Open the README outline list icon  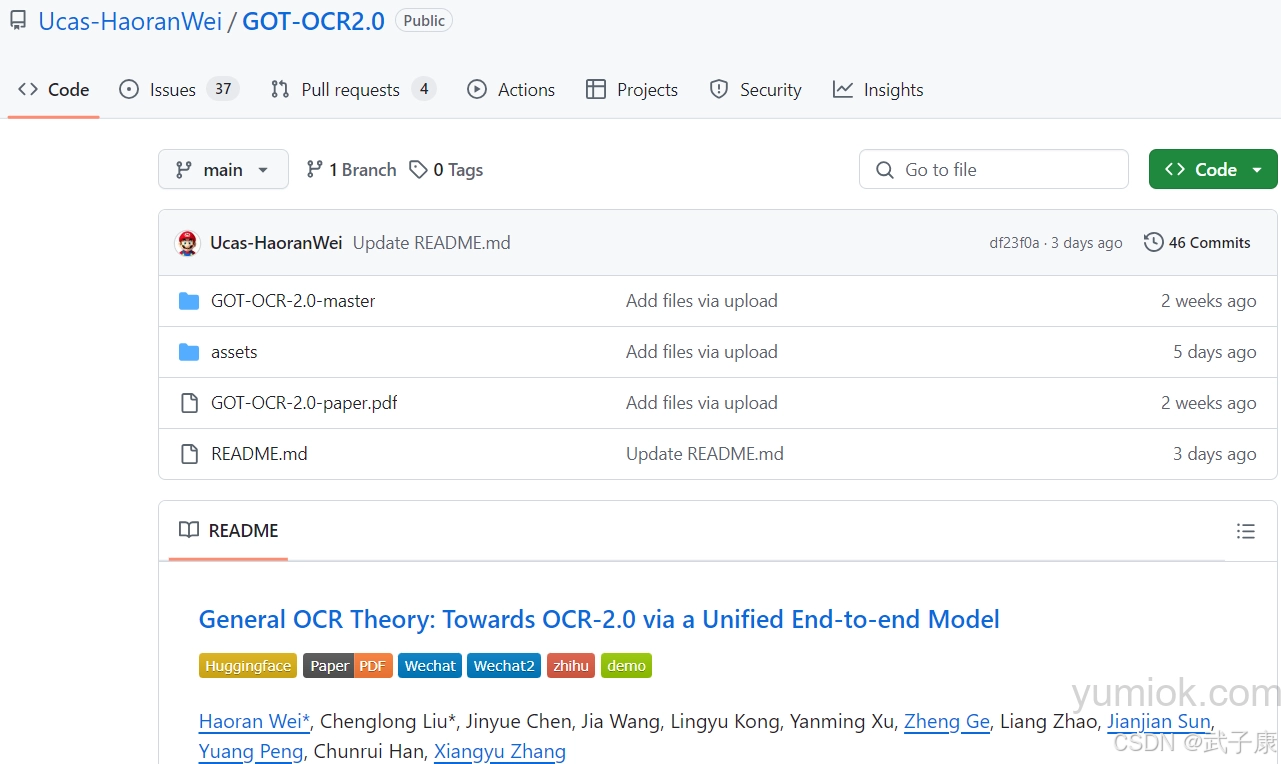point(1246,531)
